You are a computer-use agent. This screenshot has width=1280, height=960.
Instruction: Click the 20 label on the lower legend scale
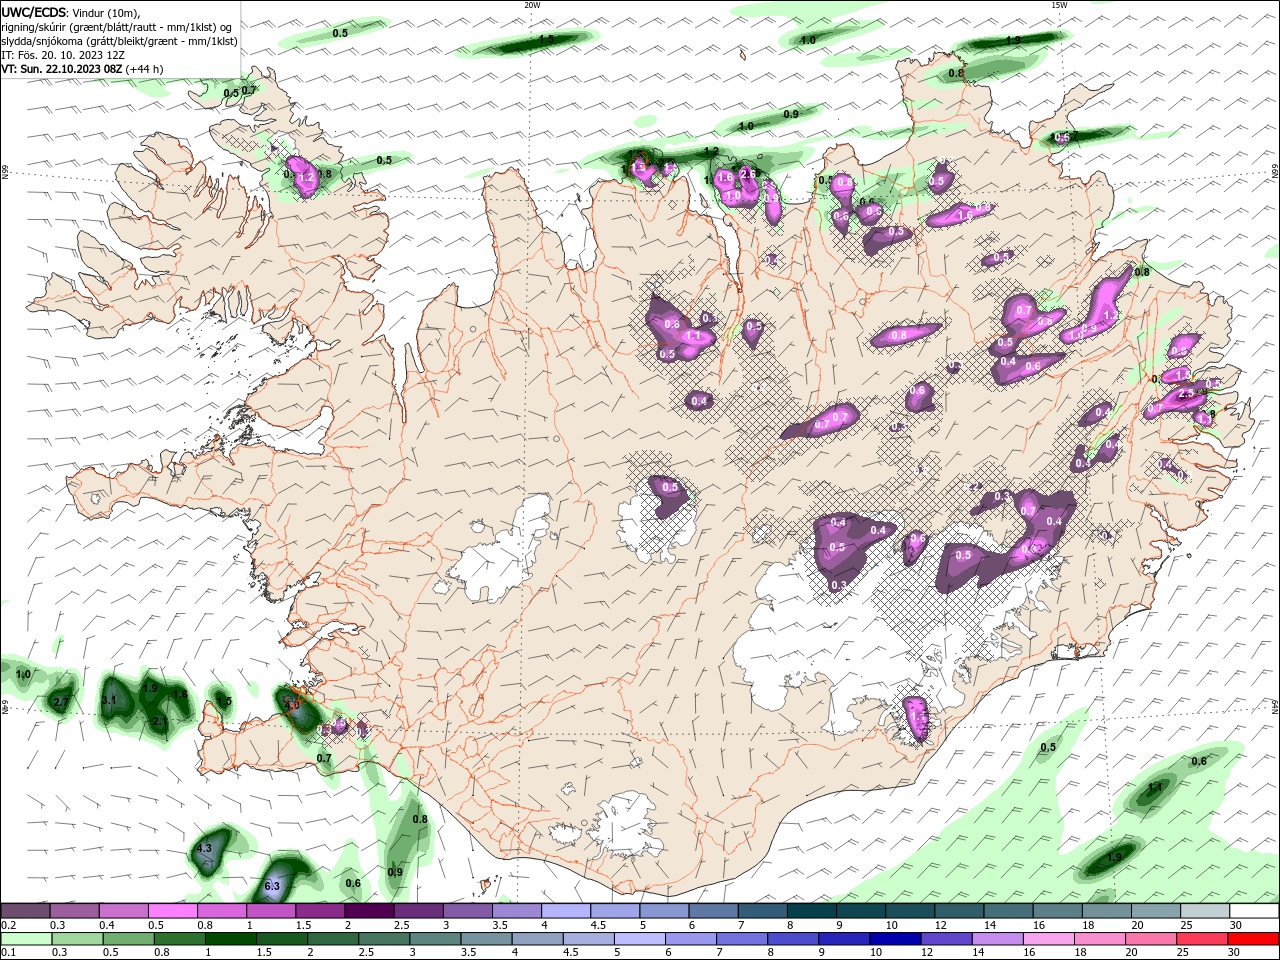coord(1130,953)
